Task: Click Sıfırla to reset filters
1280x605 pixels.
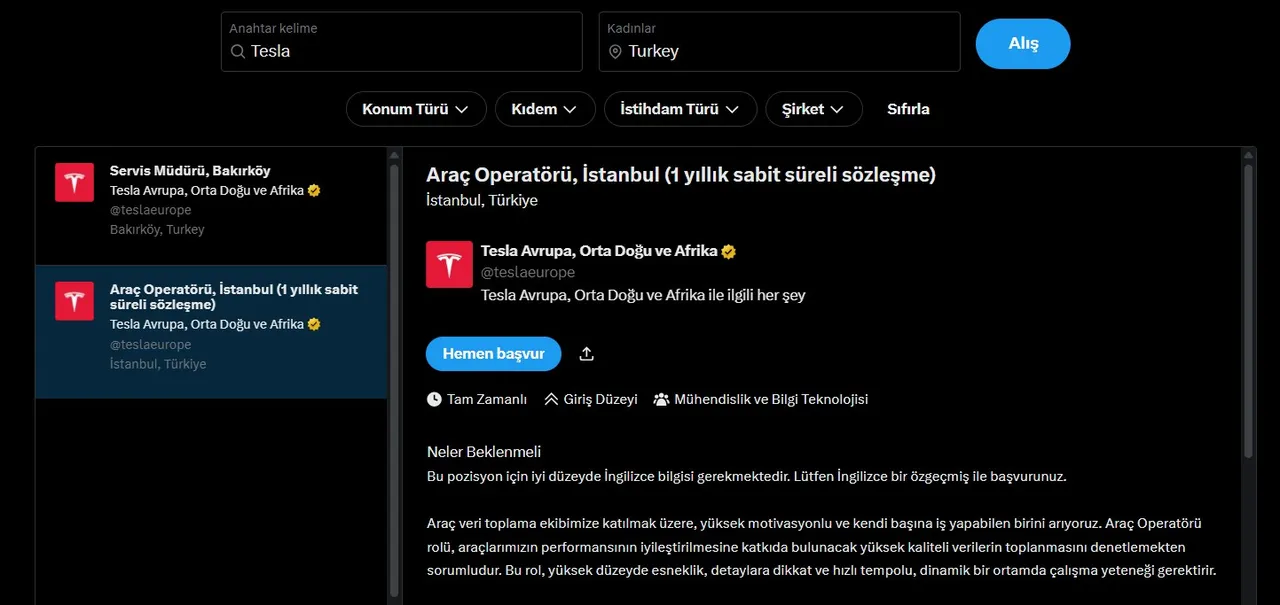Action: click(x=908, y=109)
